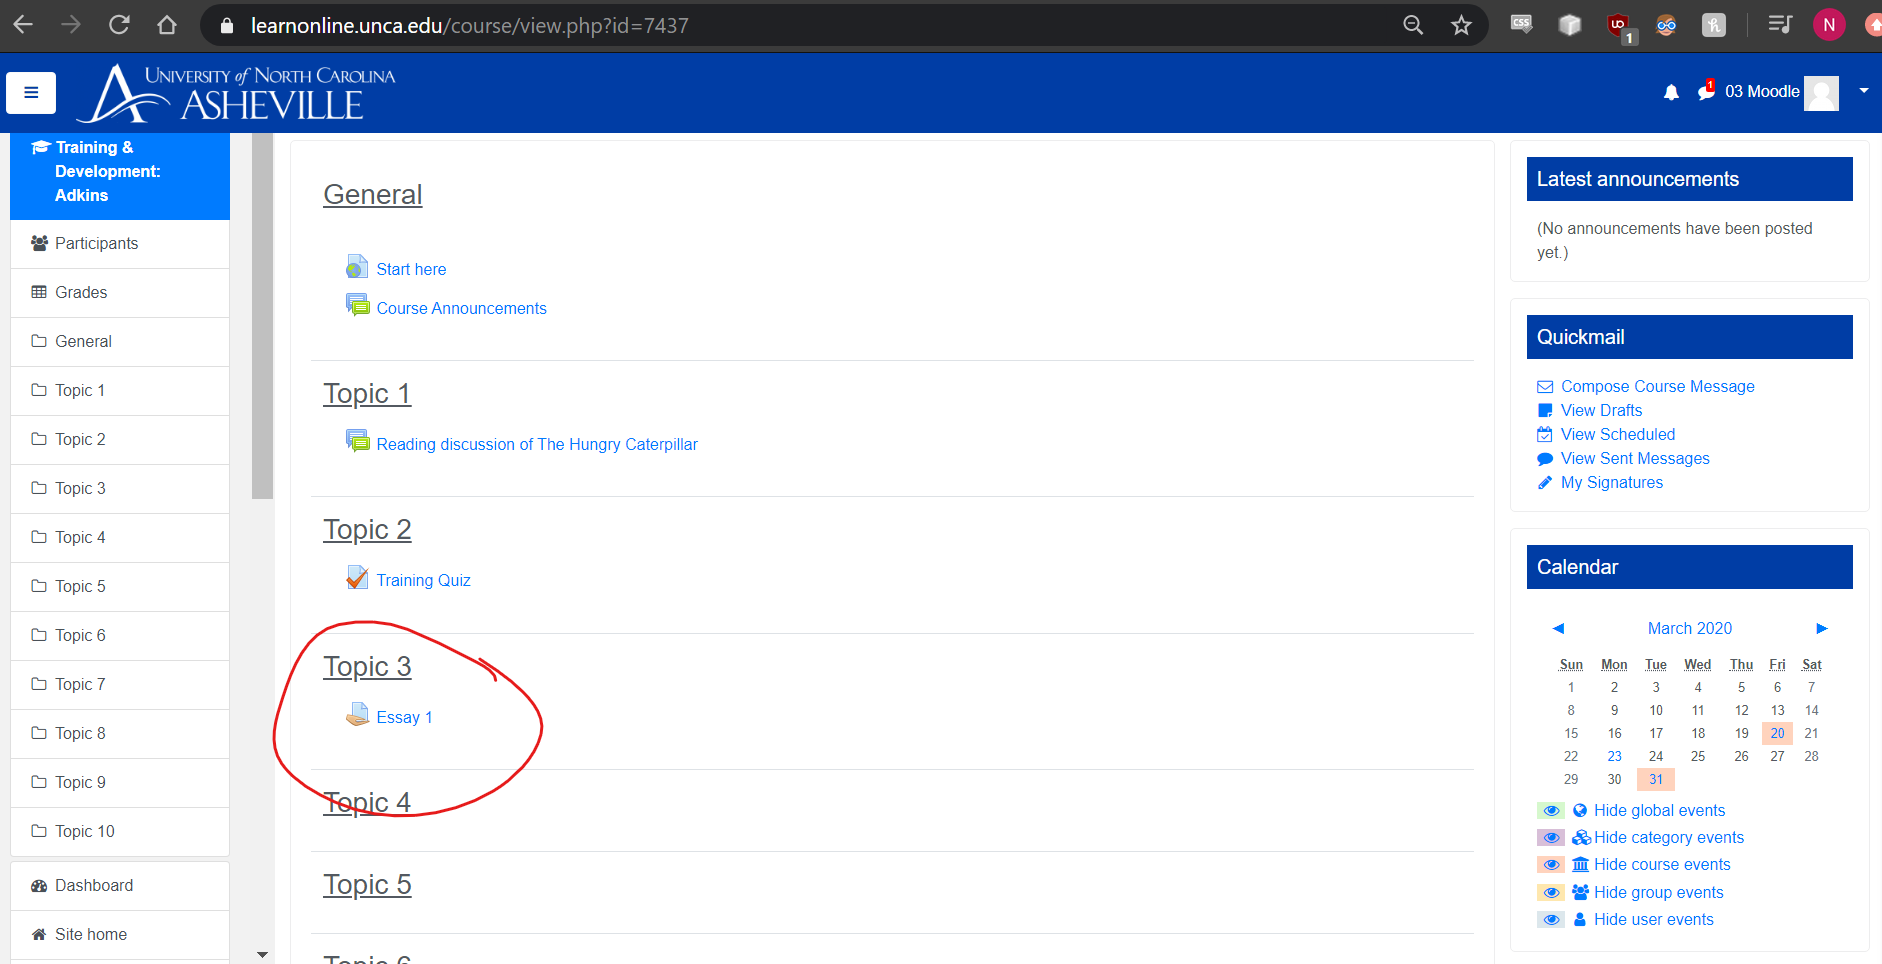Click the Start here page icon
1882x964 pixels.
(x=357, y=268)
